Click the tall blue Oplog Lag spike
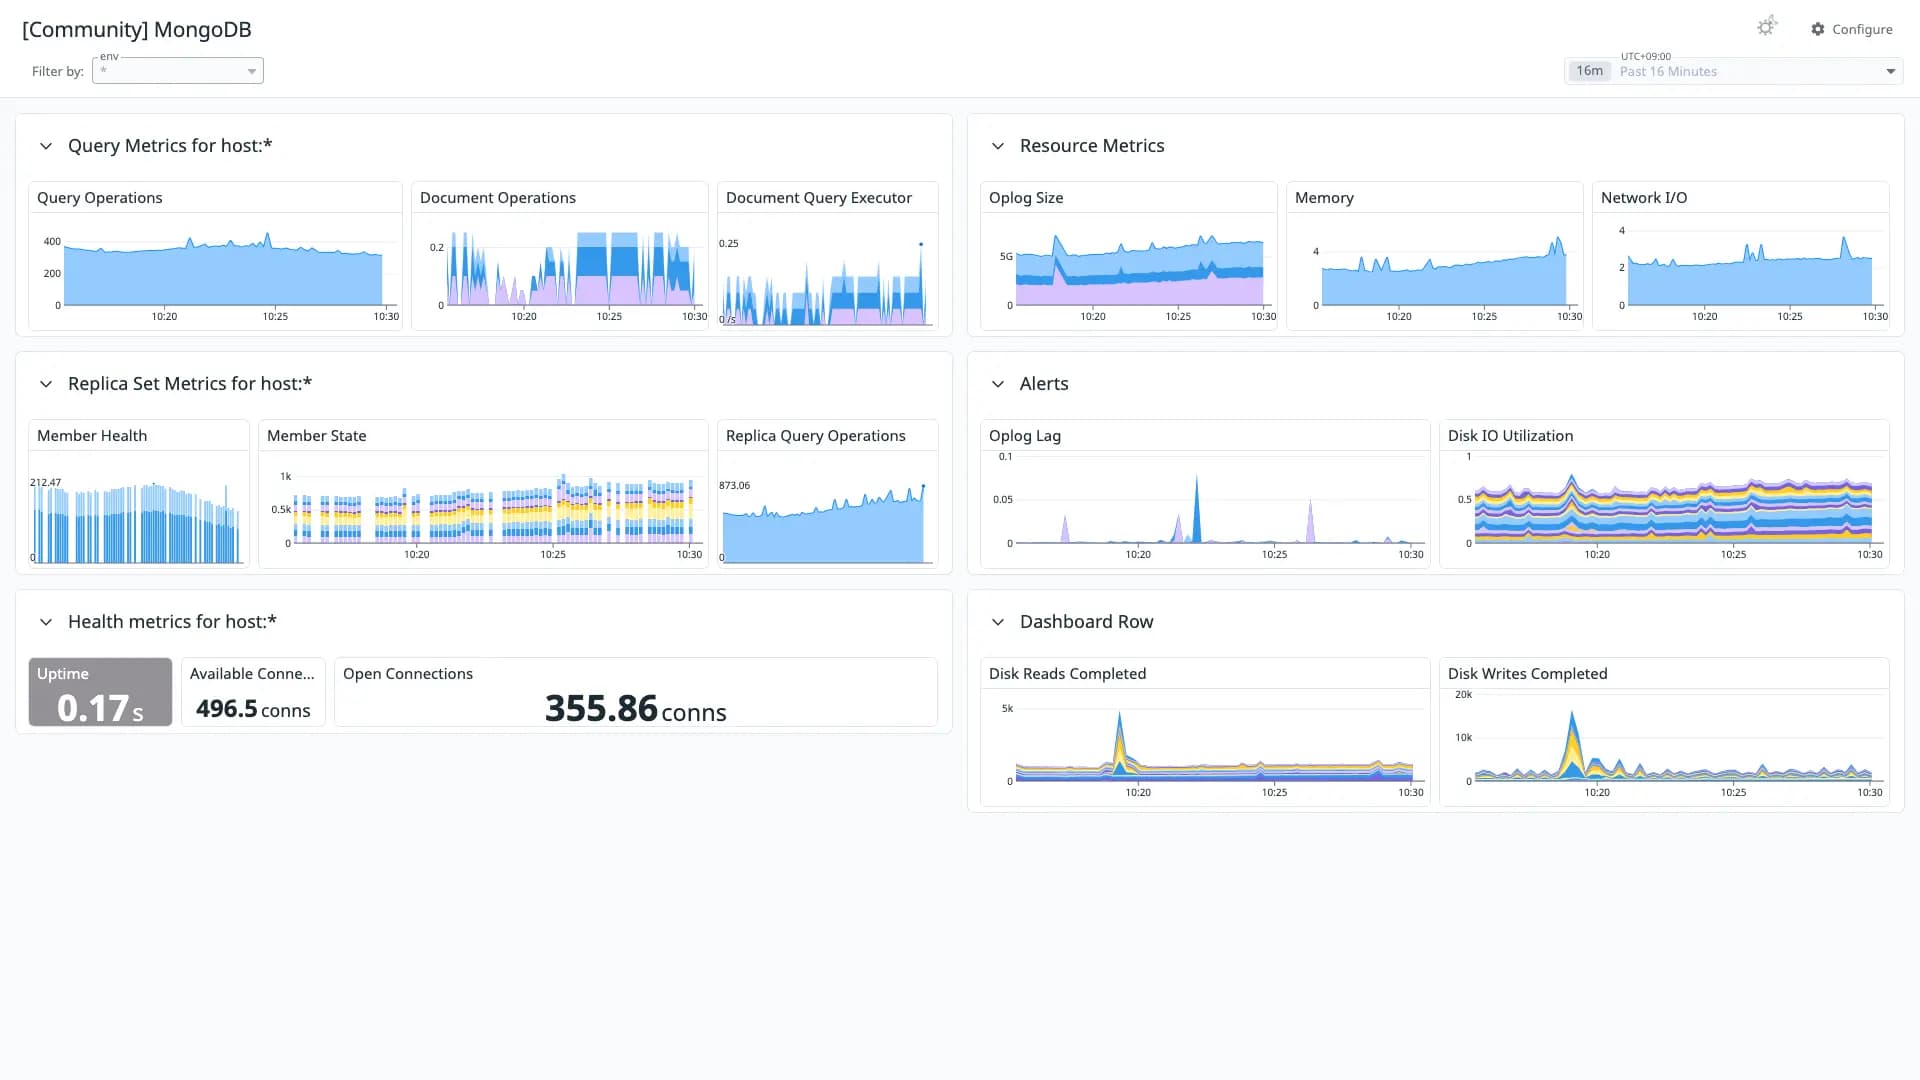The height and width of the screenshot is (1080, 1920). [1196, 510]
